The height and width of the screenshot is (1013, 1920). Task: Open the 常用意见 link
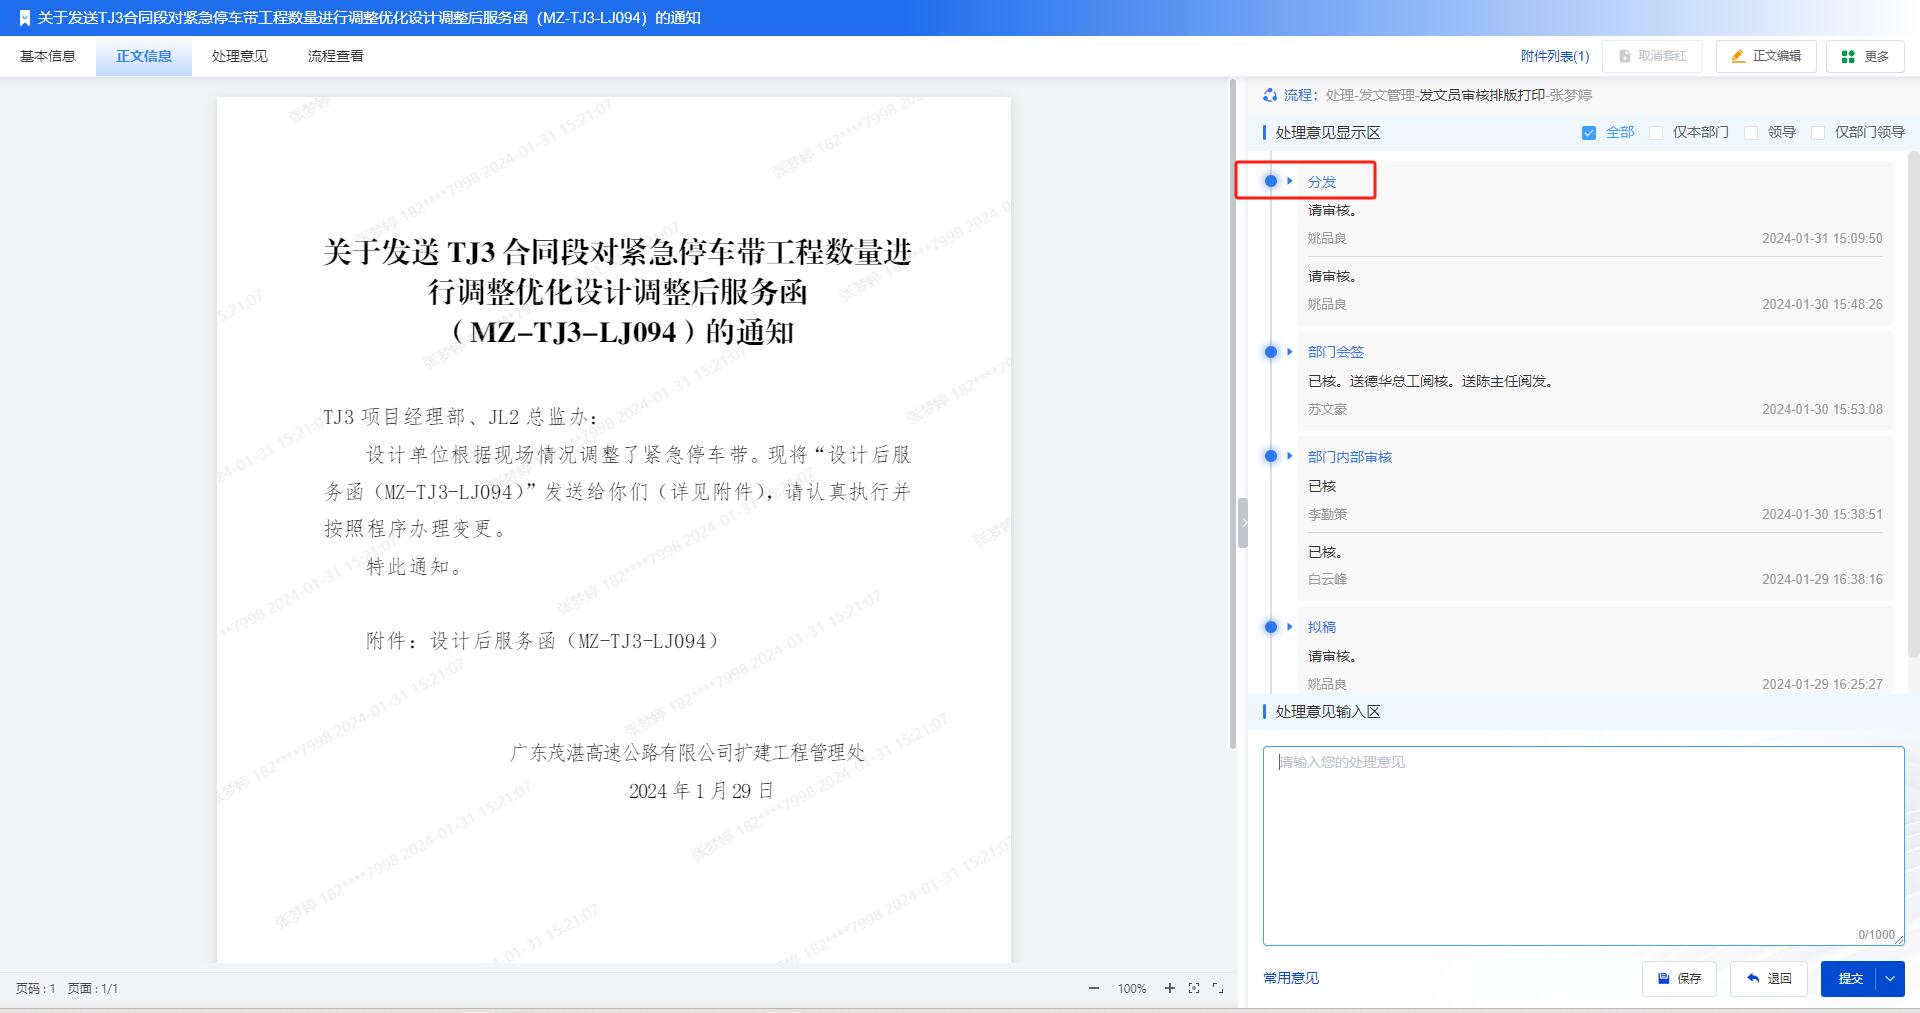(x=1291, y=978)
